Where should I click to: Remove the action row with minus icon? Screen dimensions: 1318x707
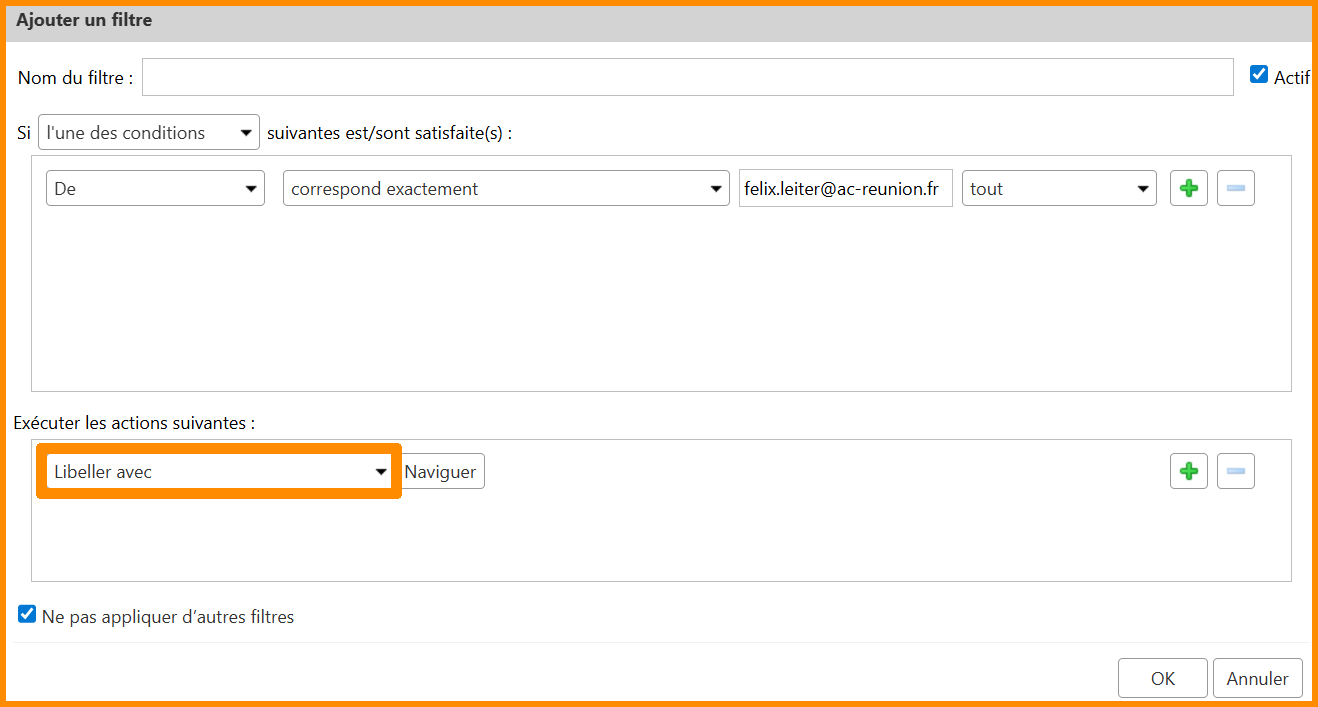click(1235, 471)
